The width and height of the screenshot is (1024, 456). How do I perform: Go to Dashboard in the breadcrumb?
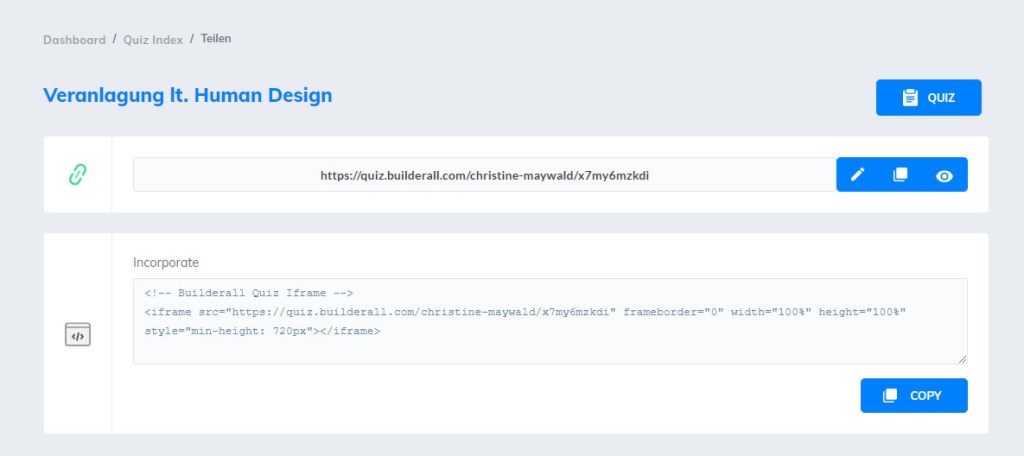coord(74,40)
